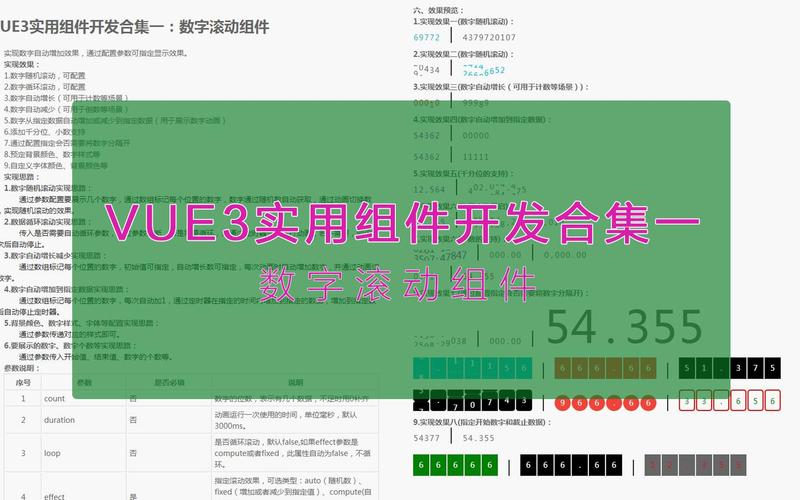Click the duration parameter cell

tap(59, 420)
